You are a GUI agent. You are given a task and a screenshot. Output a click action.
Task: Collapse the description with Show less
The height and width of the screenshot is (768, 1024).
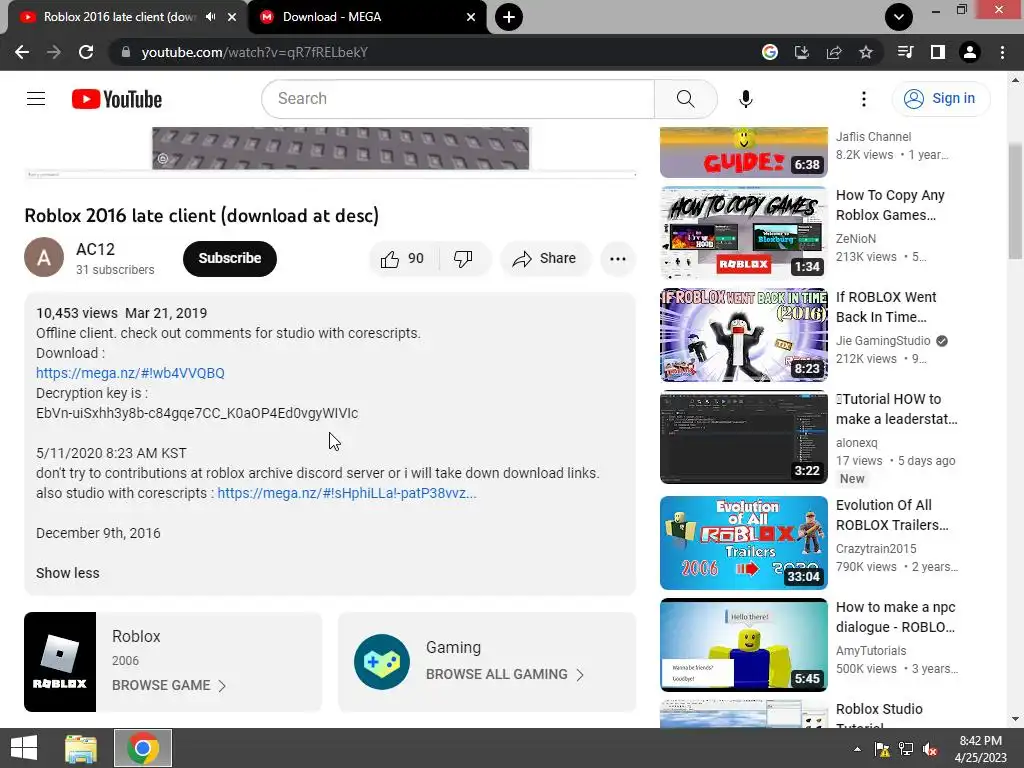tap(68, 573)
